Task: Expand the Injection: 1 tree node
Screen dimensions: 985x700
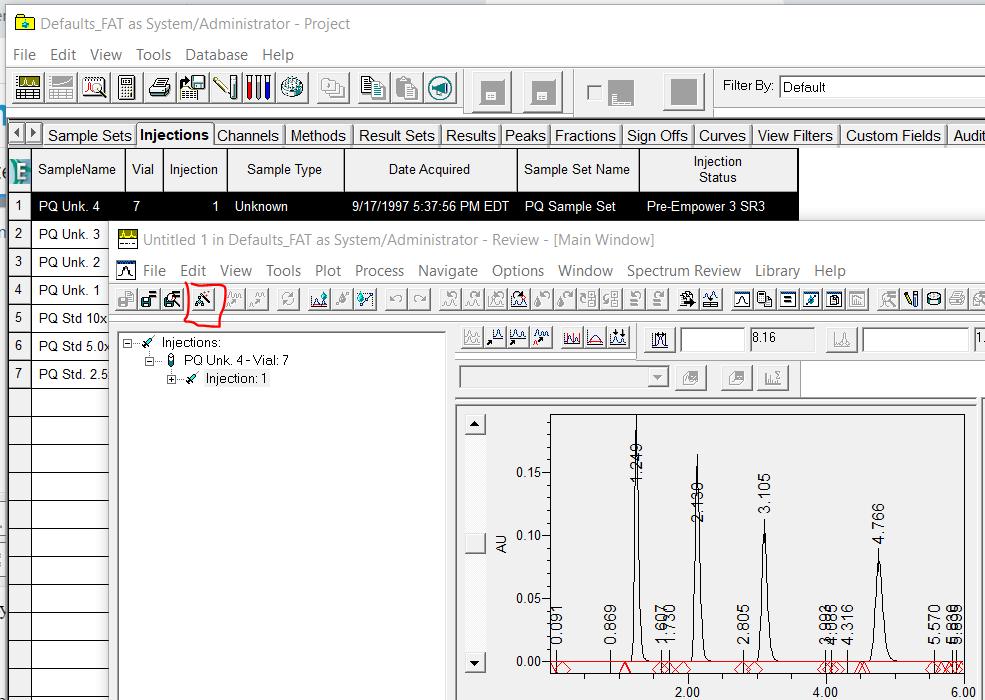Action: point(171,379)
